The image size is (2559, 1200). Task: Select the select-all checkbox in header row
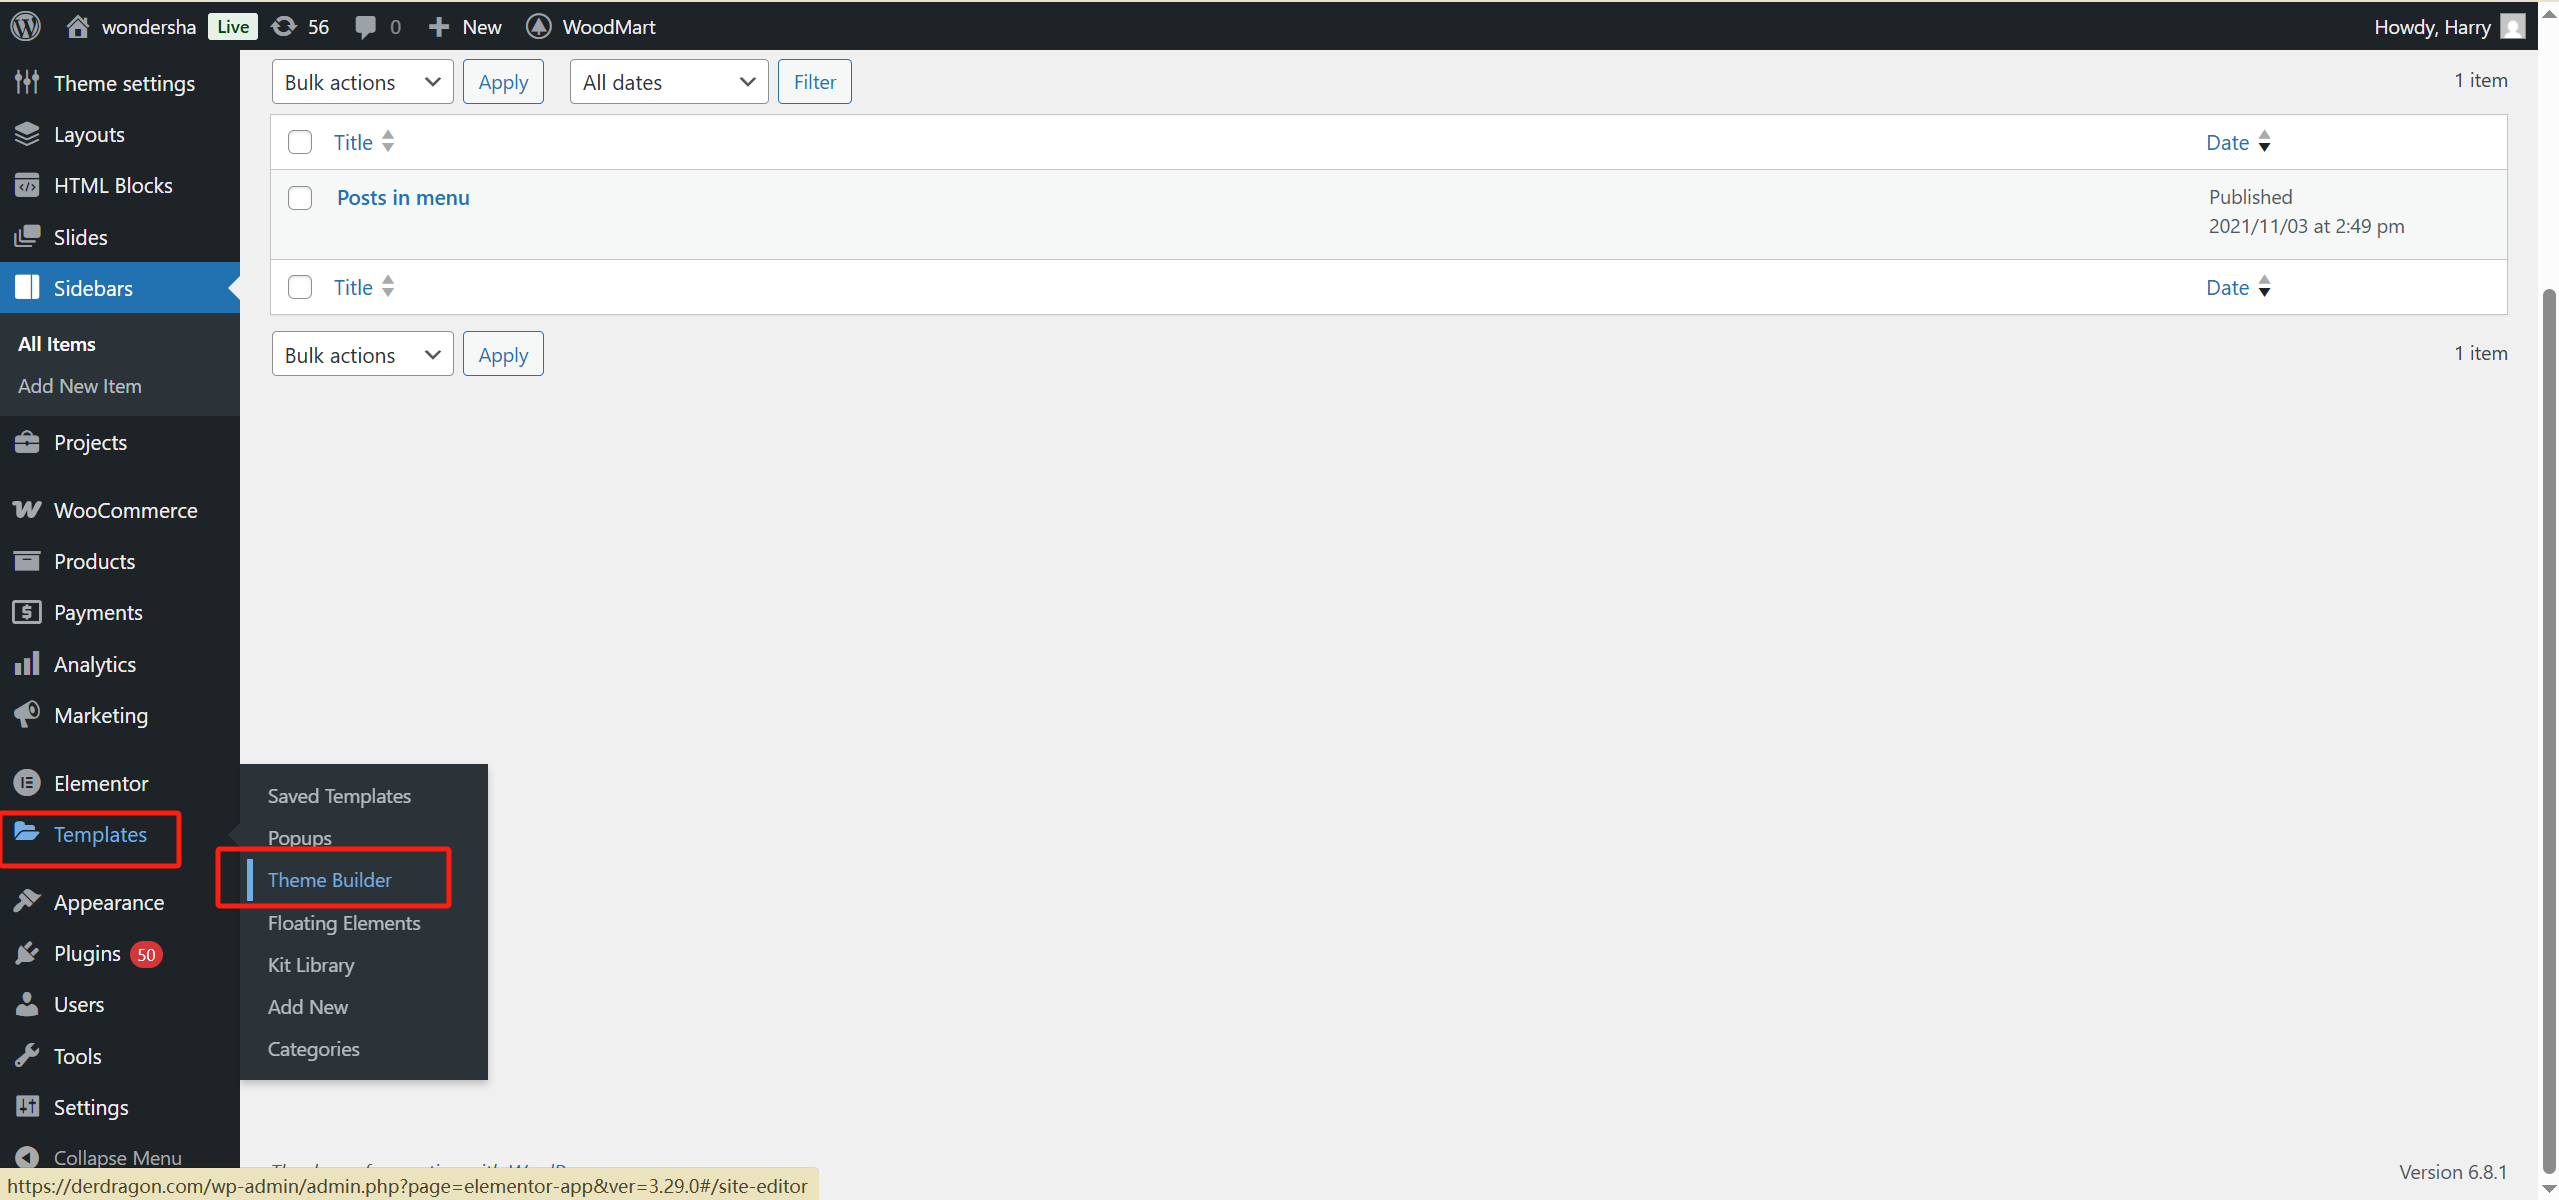[x=299, y=141]
